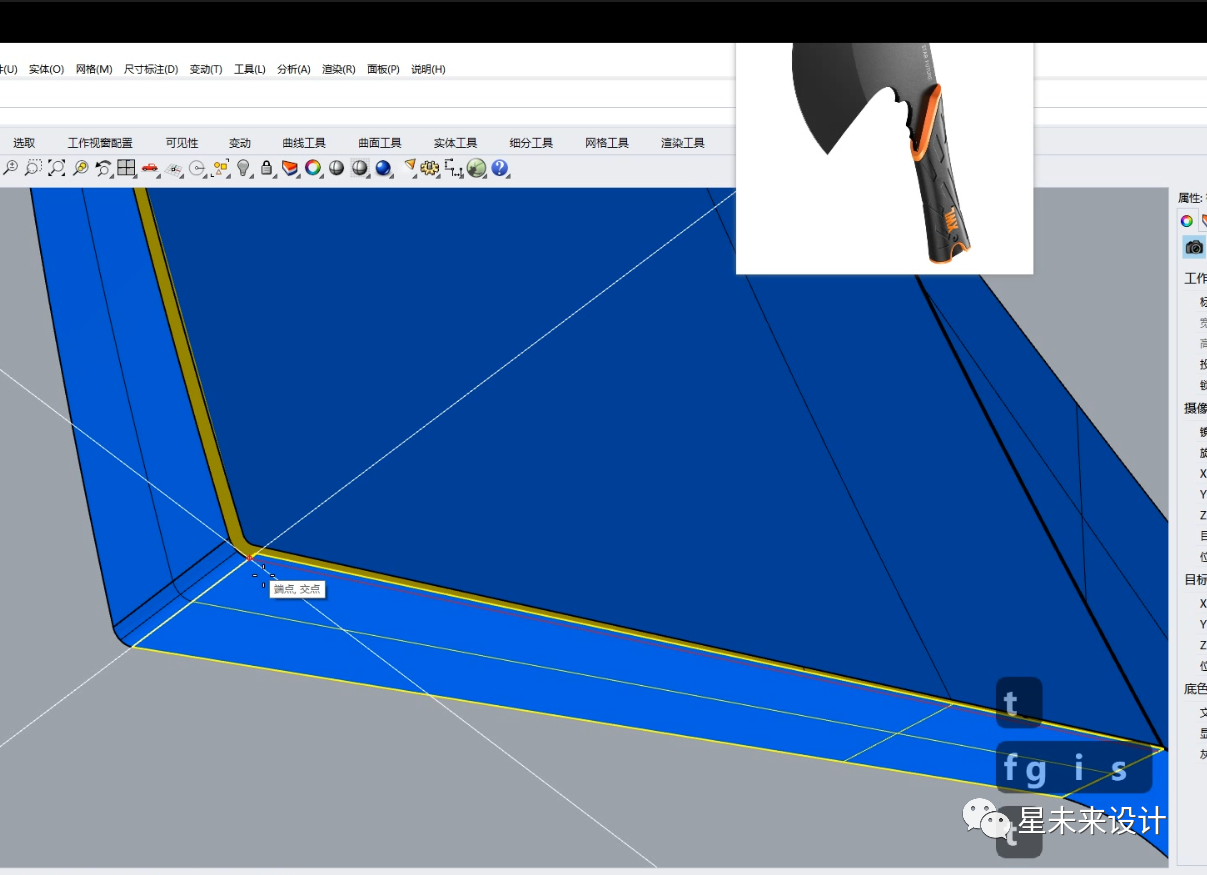The image size is (1207, 875).
Task: Open the 尺寸标注(D) menu
Action: pyautogui.click(x=151, y=69)
